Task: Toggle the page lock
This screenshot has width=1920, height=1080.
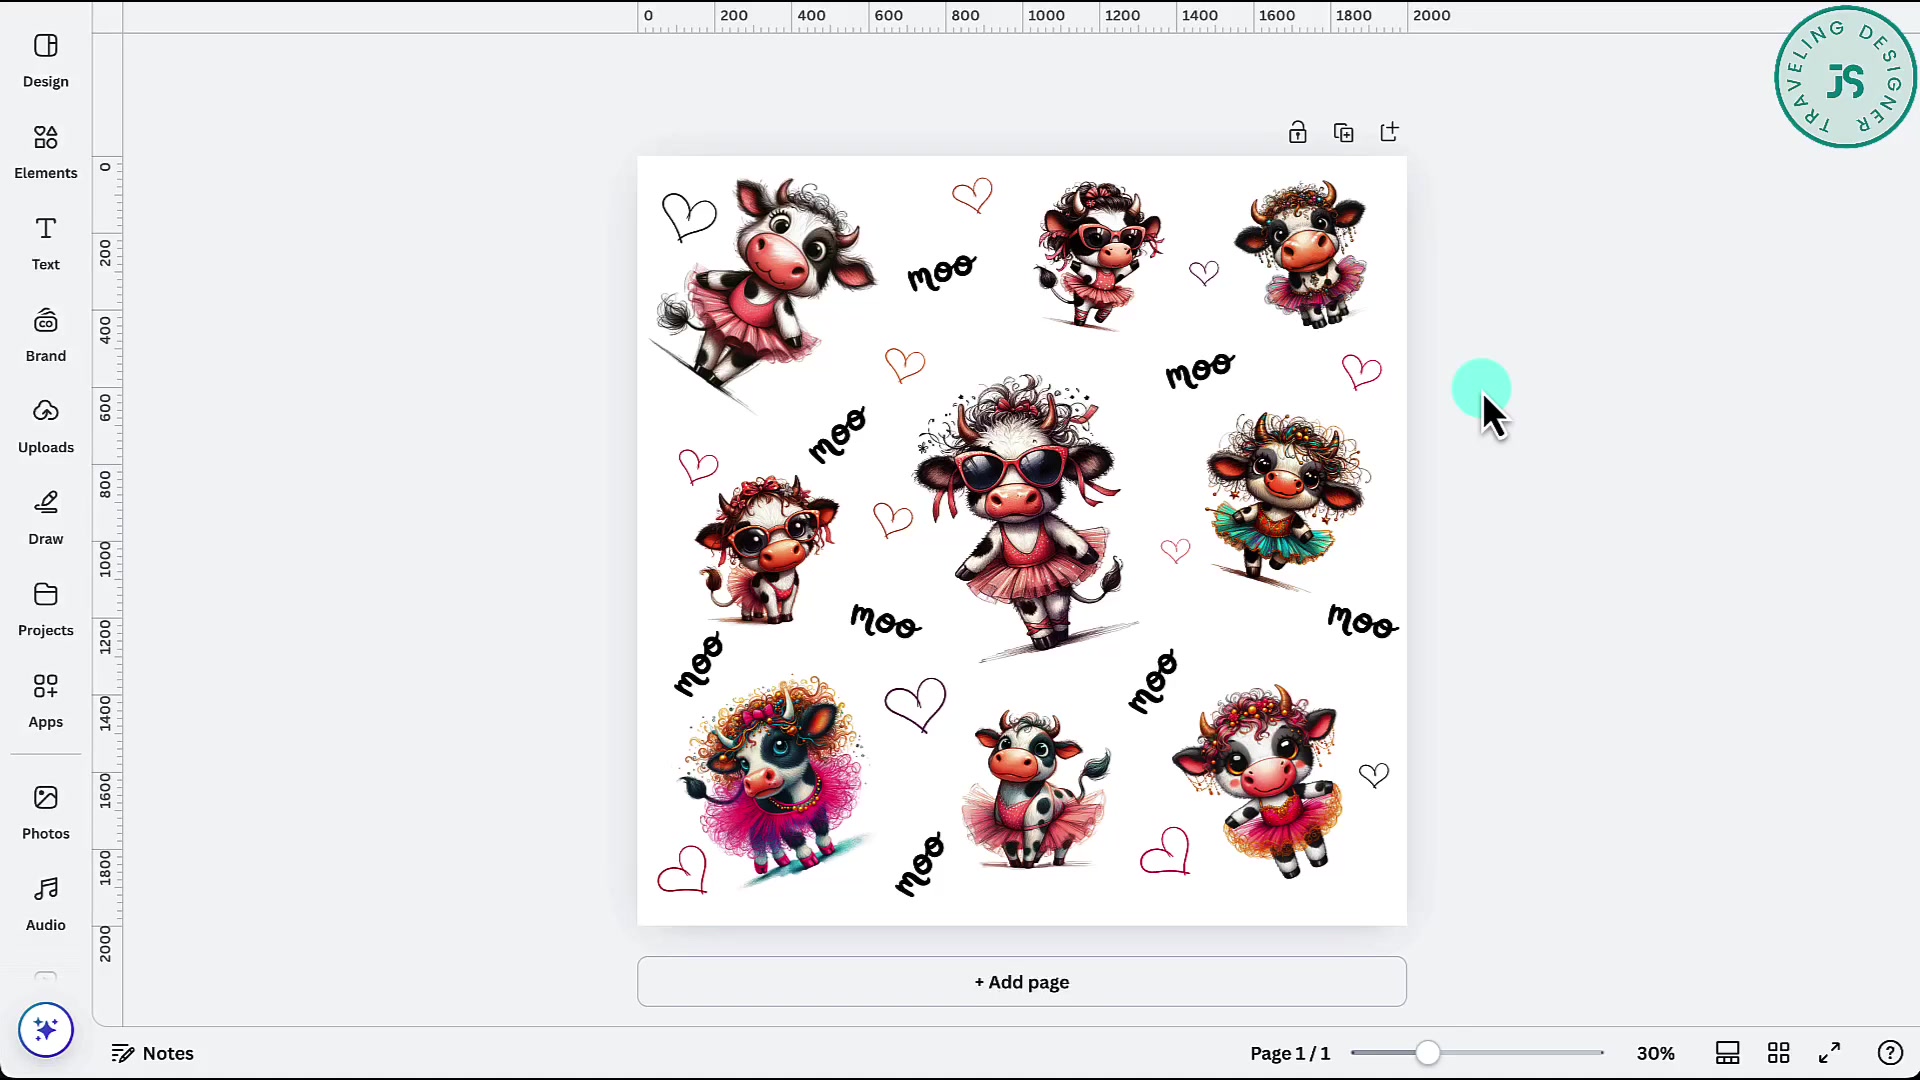Action: [x=1298, y=131]
